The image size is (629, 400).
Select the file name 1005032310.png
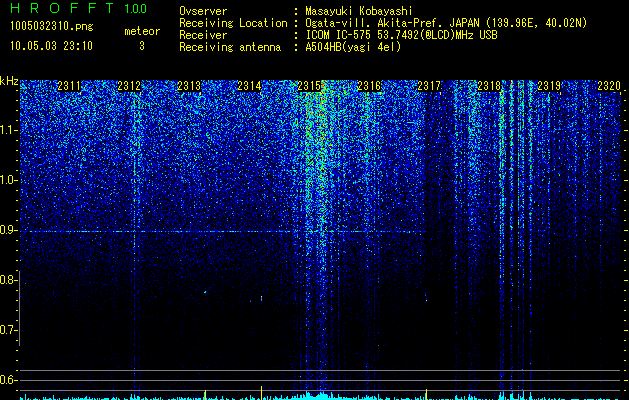pos(52,26)
